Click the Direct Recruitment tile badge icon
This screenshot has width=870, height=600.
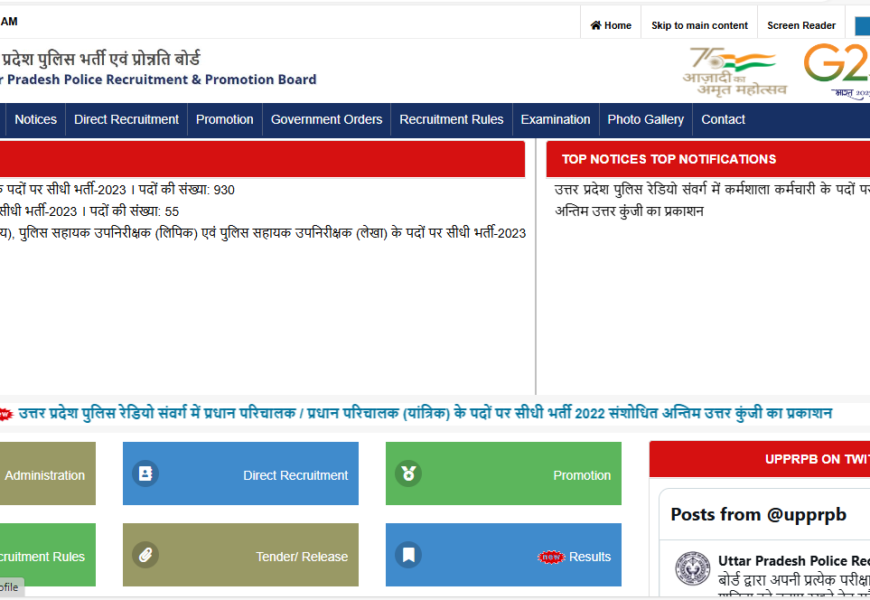coord(146,474)
